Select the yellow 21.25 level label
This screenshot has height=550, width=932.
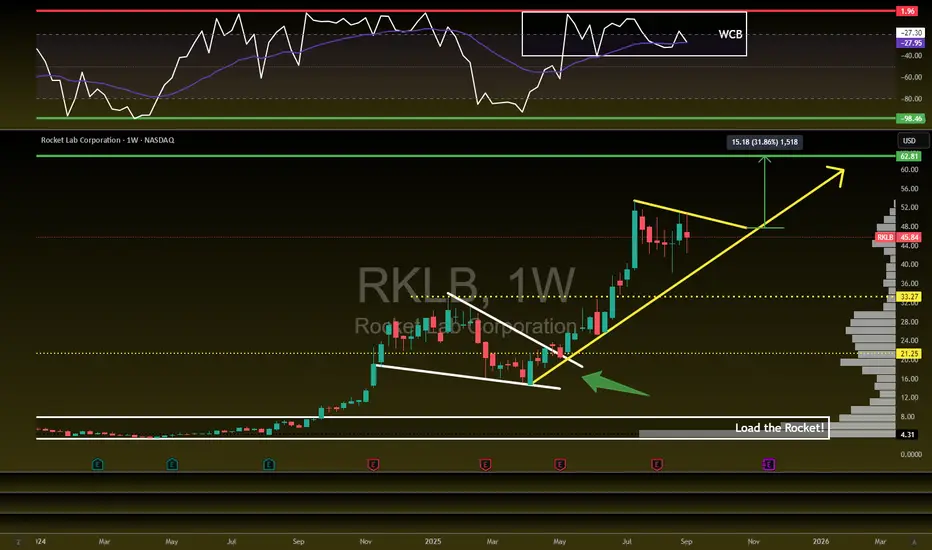click(909, 354)
